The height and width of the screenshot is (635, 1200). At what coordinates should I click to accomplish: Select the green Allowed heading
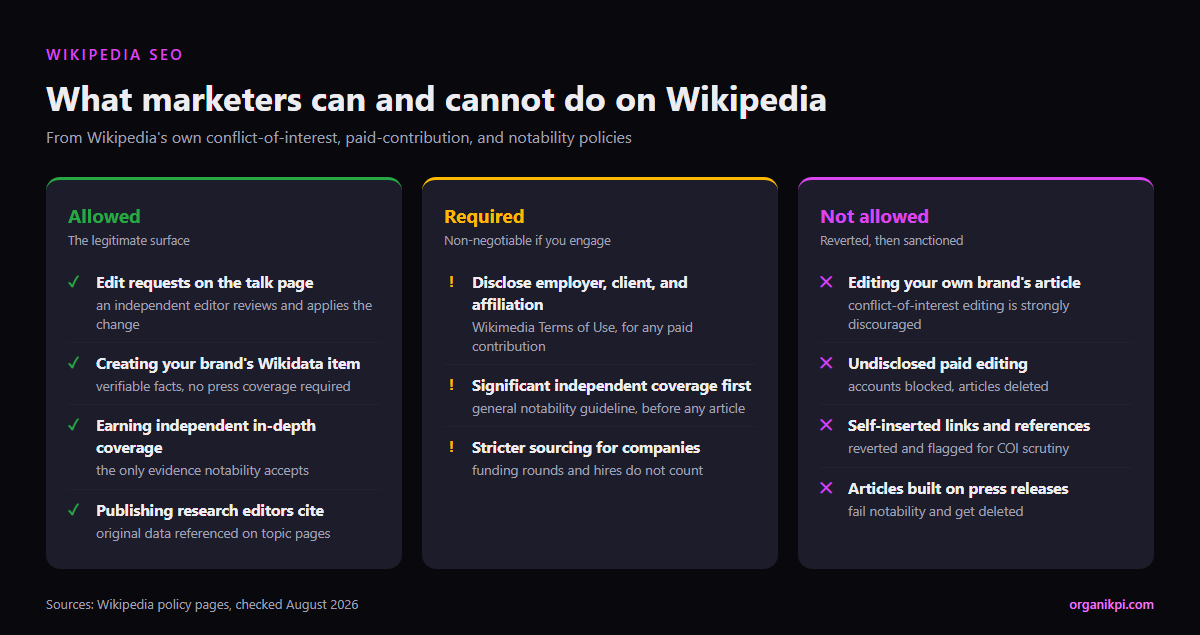pyautogui.click(x=104, y=216)
